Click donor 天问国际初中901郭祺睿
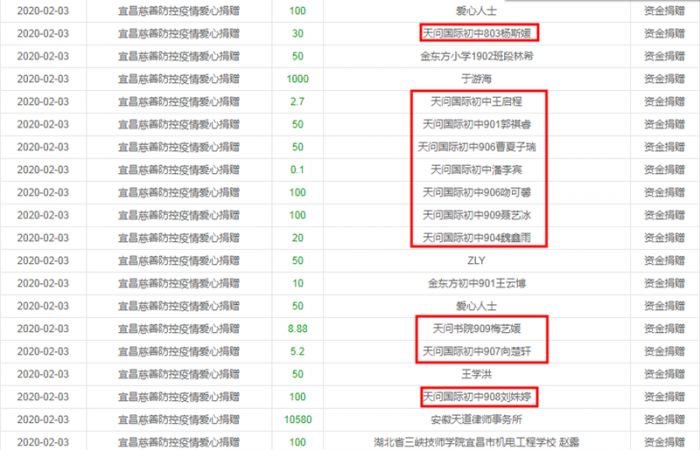The height and width of the screenshot is (450, 700). pyautogui.click(x=476, y=124)
